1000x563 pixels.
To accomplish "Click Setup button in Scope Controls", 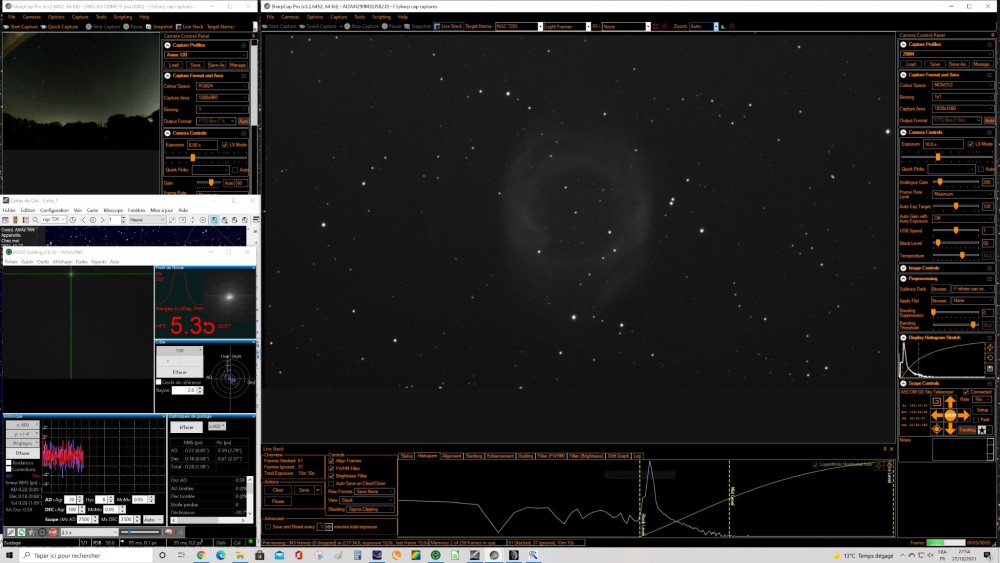I will [x=982, y=410].
